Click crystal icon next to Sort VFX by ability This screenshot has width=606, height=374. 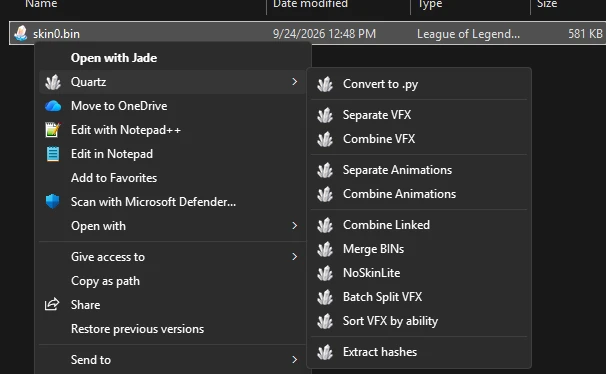coord(325,321)
